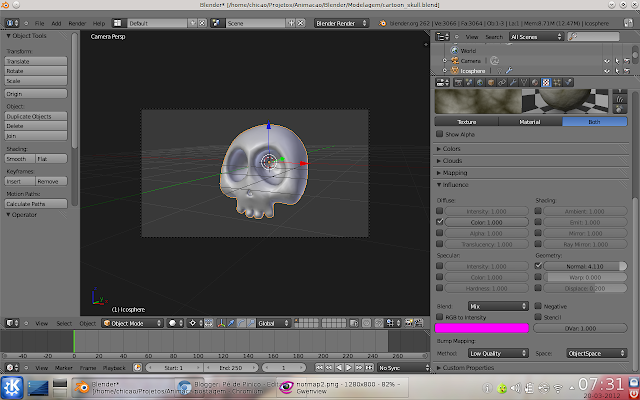Click the OpenGL render image icon

(409, 323)
